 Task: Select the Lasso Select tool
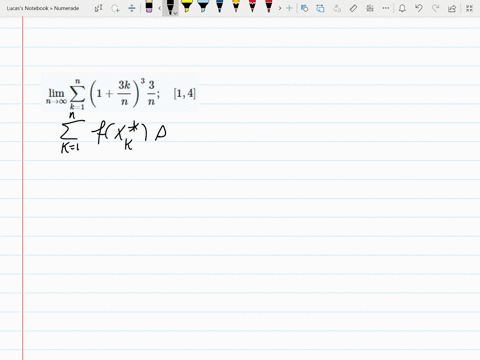click(x=115, y=8)
